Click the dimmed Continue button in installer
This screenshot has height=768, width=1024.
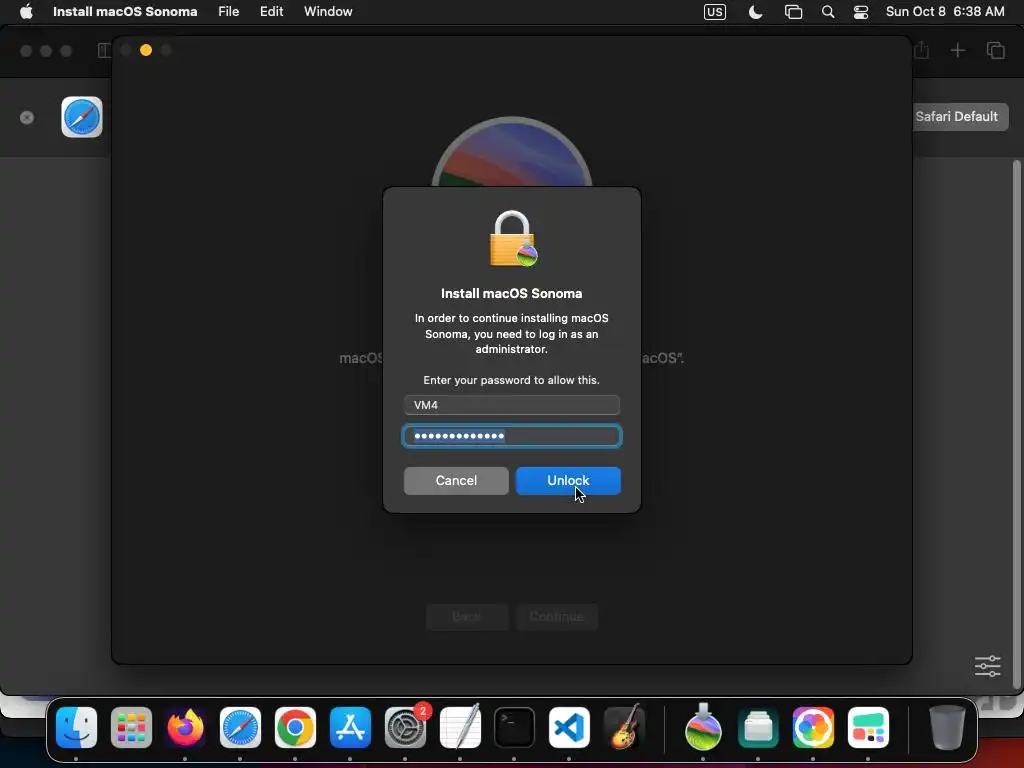(x=556, y=616)
